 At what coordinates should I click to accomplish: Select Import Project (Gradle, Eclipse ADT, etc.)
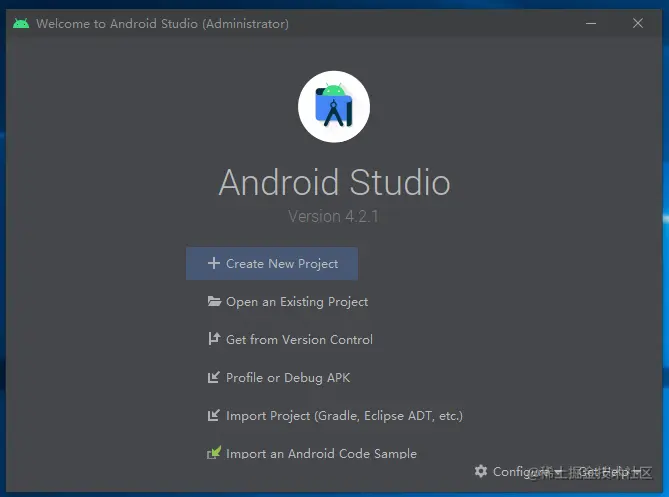point(344,416)
